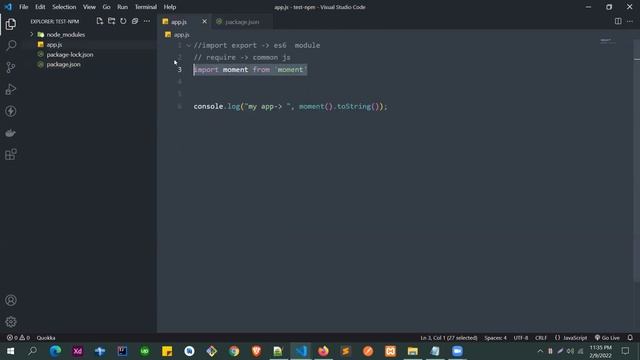Refresh the Explorer file list
Image resolution: width=640 pixels, height=360 pixels.
tap(123, 21)
